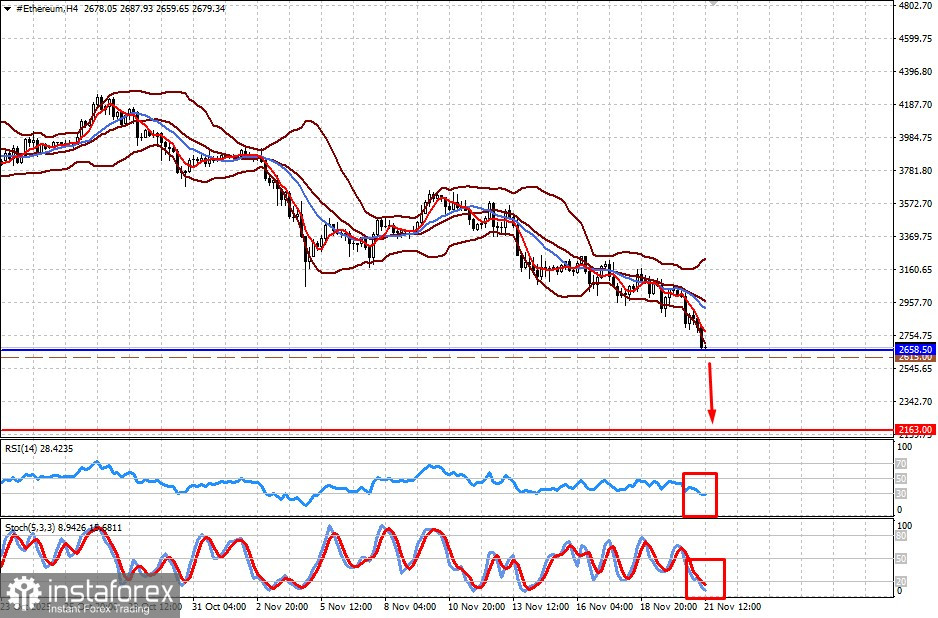This screenshot has width=938, height=618.
Task: Click the 2754.75 price scale label
Action: tap(915, 336)
